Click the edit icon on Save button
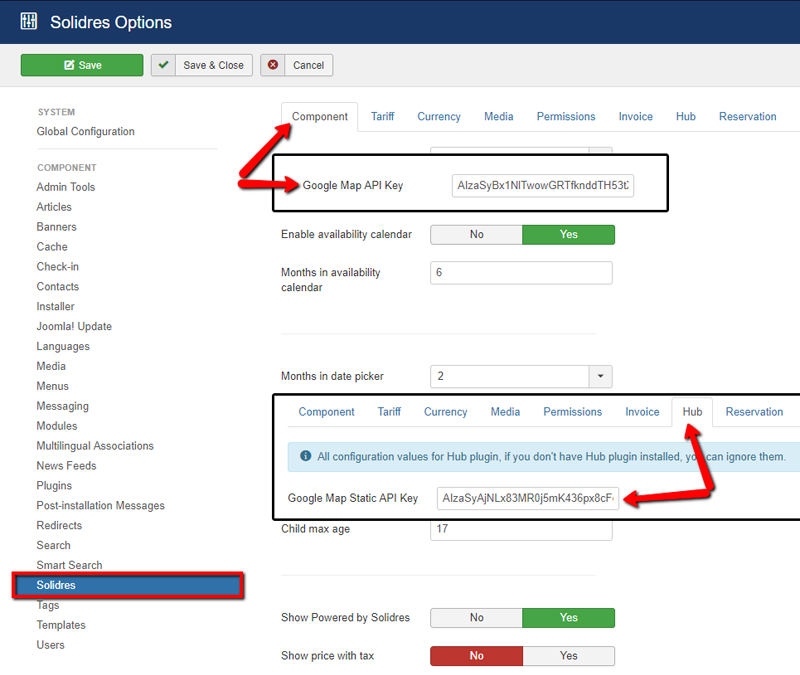 (69, 65)
